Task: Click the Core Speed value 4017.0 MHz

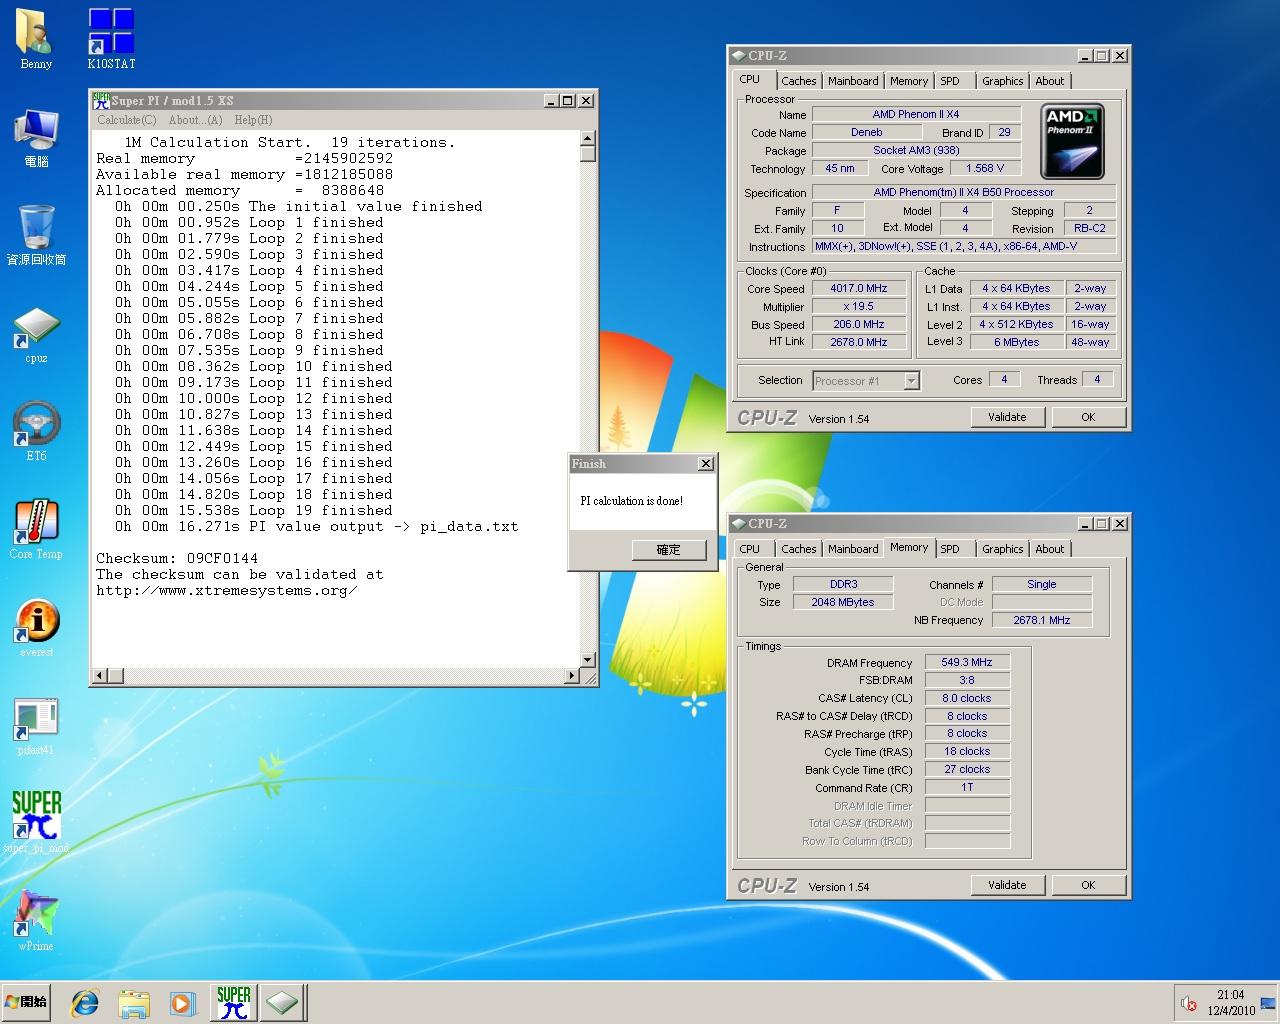Action: (858, 288)
